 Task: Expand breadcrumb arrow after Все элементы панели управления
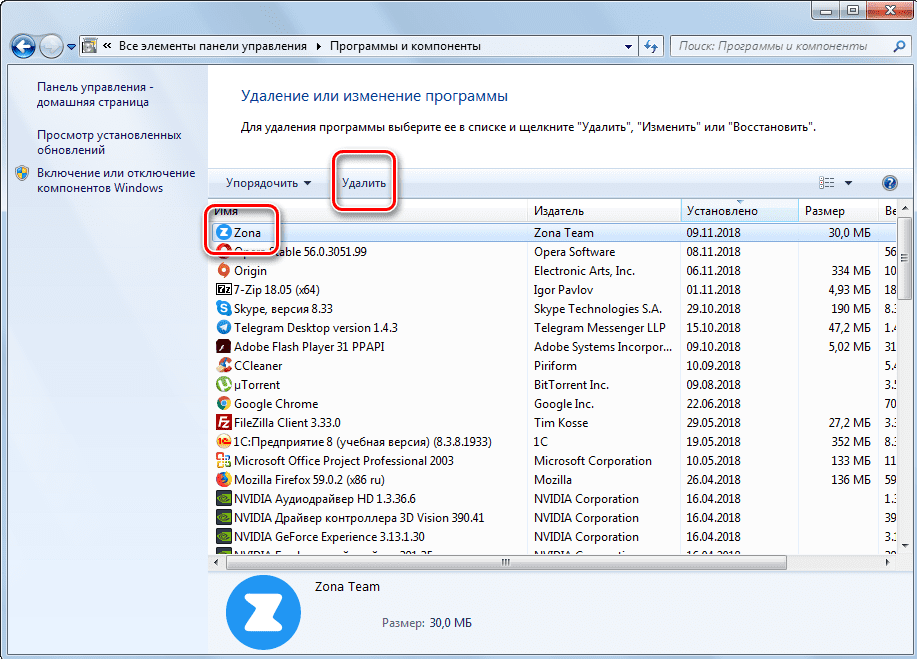319,46
